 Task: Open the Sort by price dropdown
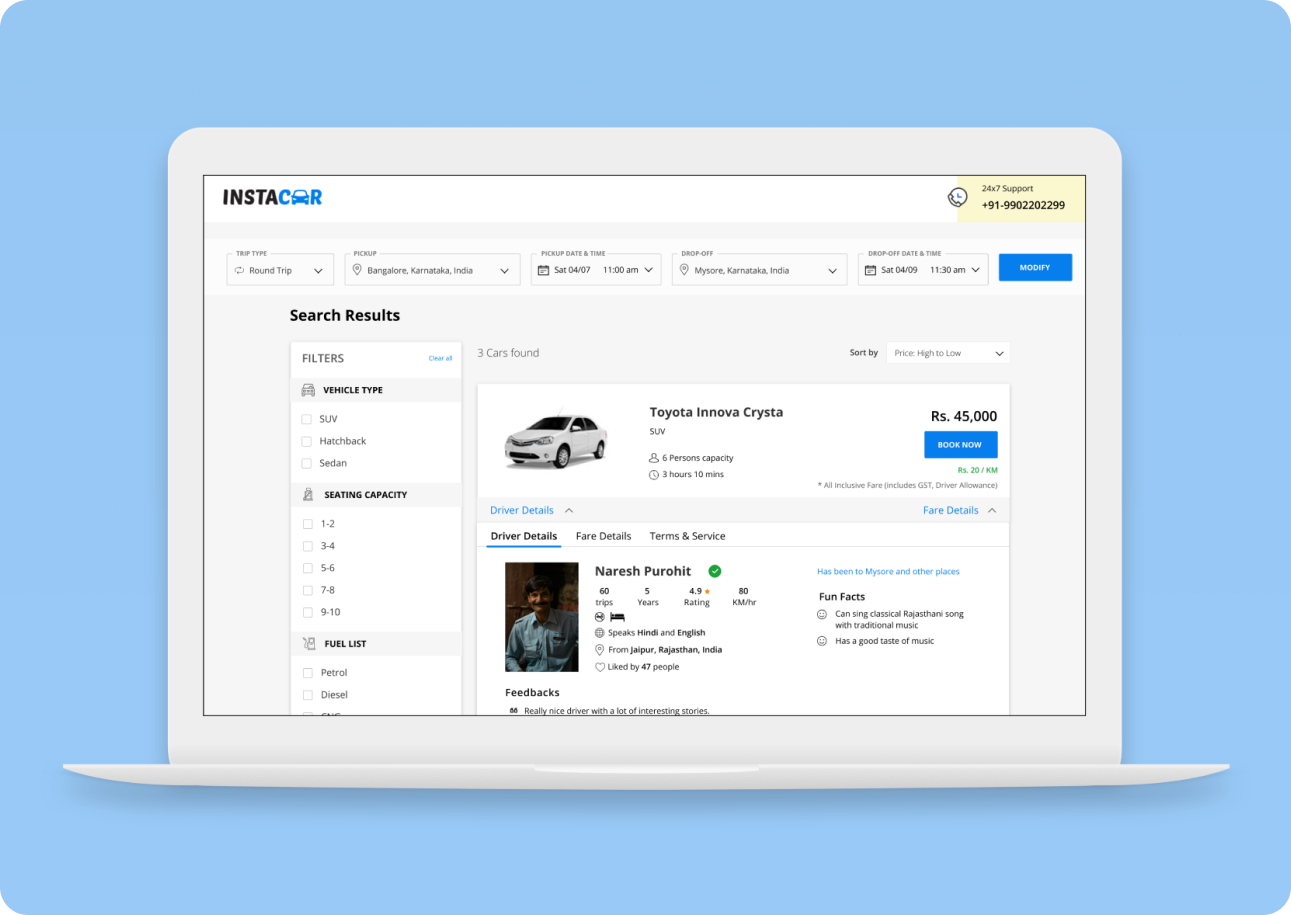(947, 353)
